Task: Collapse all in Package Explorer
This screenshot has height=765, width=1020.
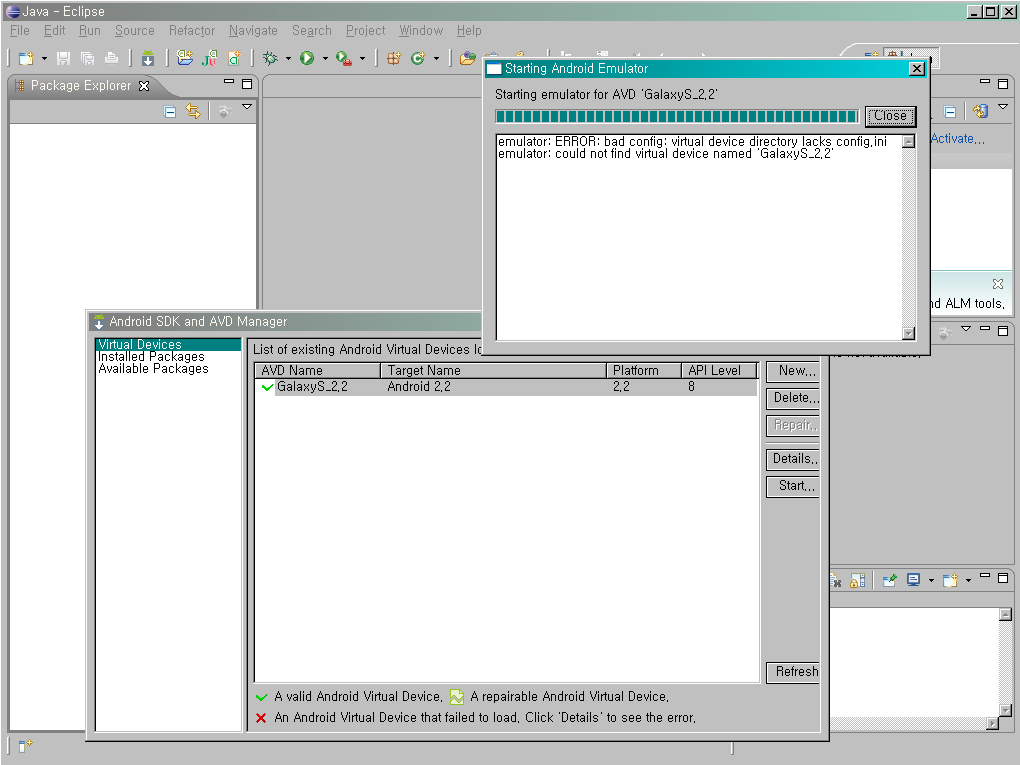Action: click(170, 112)
